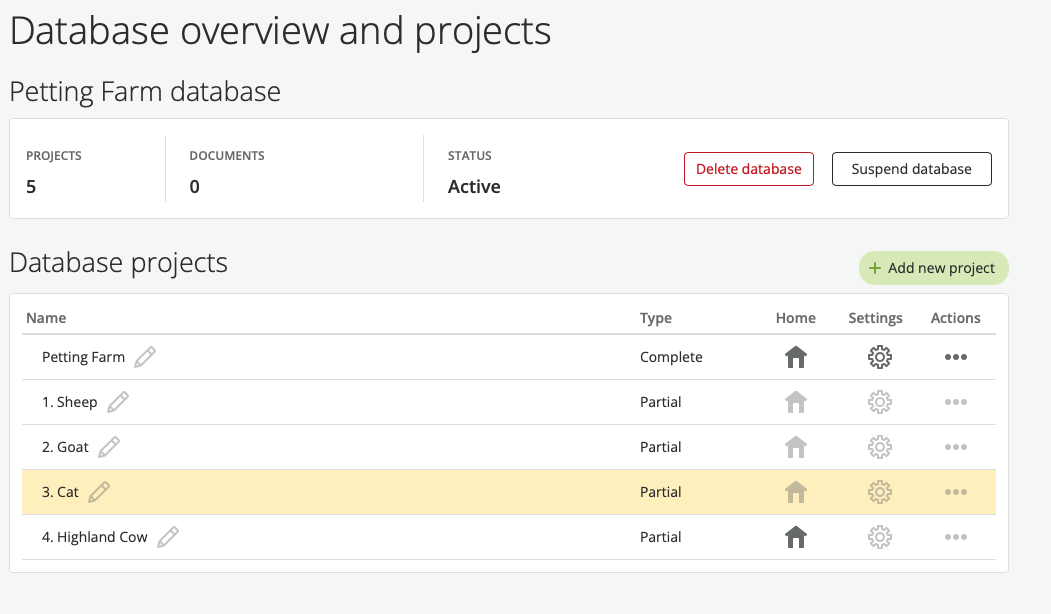1051x614 pixels.
Task: Go to the 2. Goat project home icon
Action: 796,447
